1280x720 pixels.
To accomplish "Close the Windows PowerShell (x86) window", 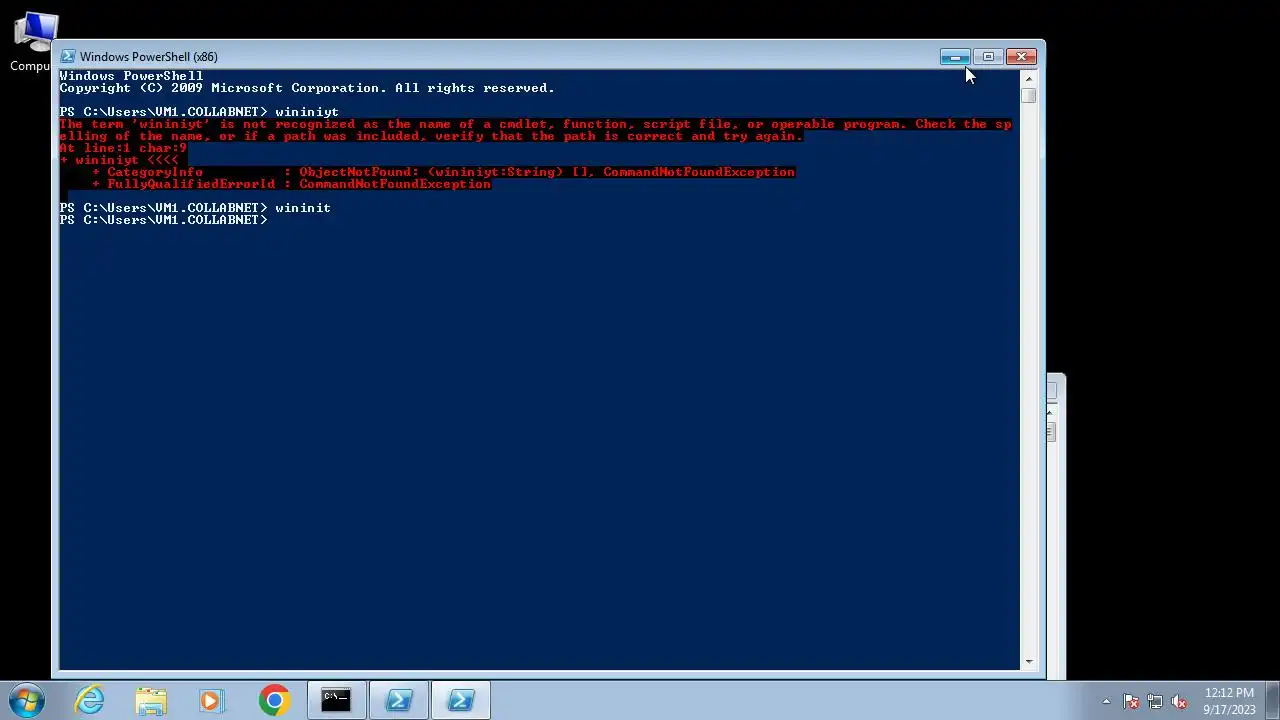I will (x=1021, y=57).
